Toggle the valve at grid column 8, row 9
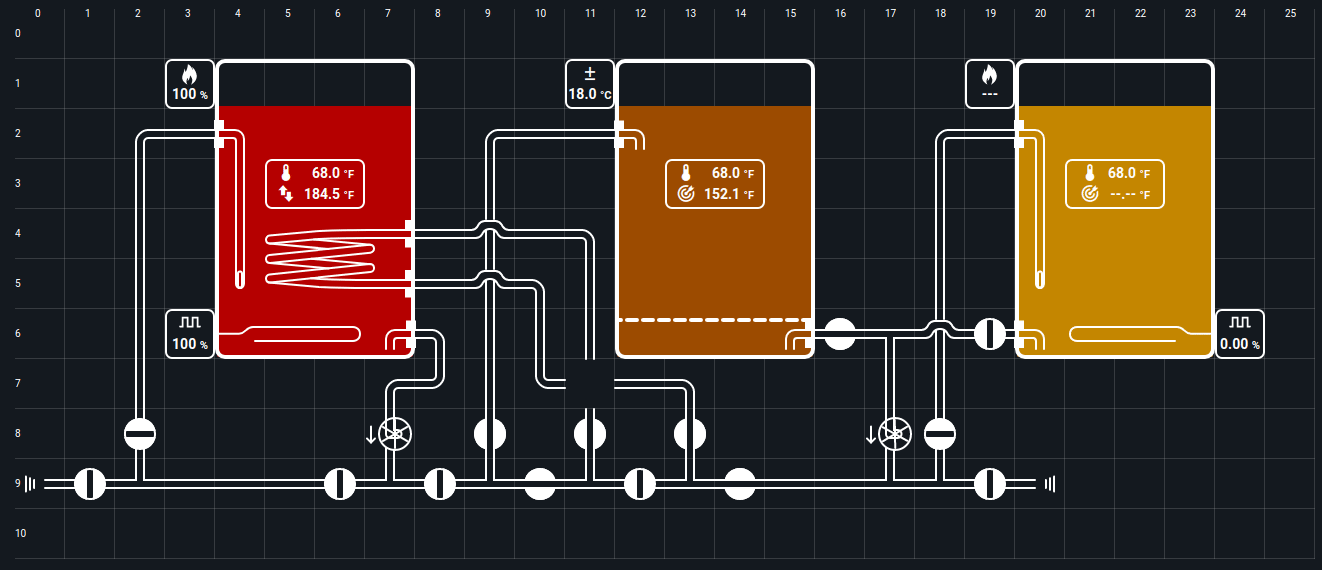Image resolution: width=1322 pixels, height=570 pixels. click(440, 484)
